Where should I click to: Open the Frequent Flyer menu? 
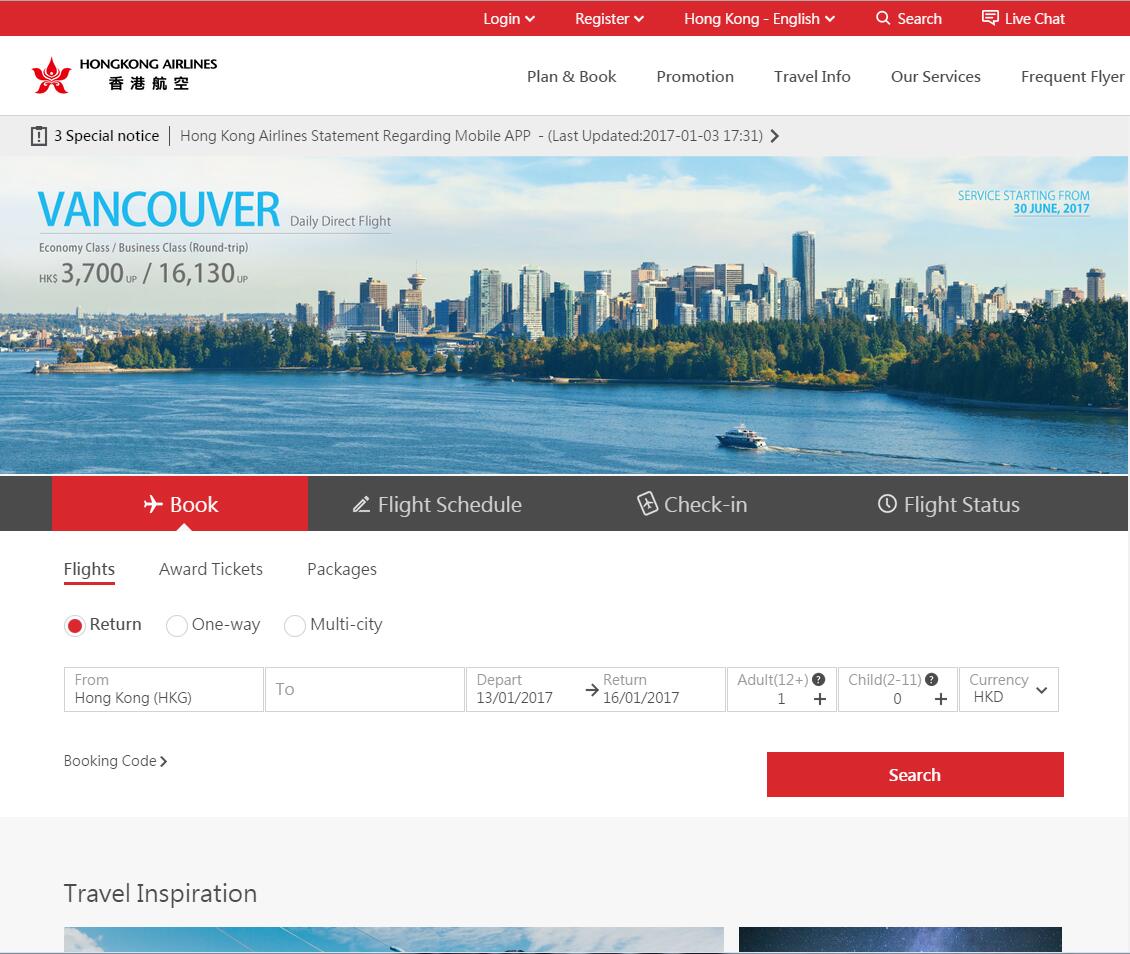coord(1072,76)
